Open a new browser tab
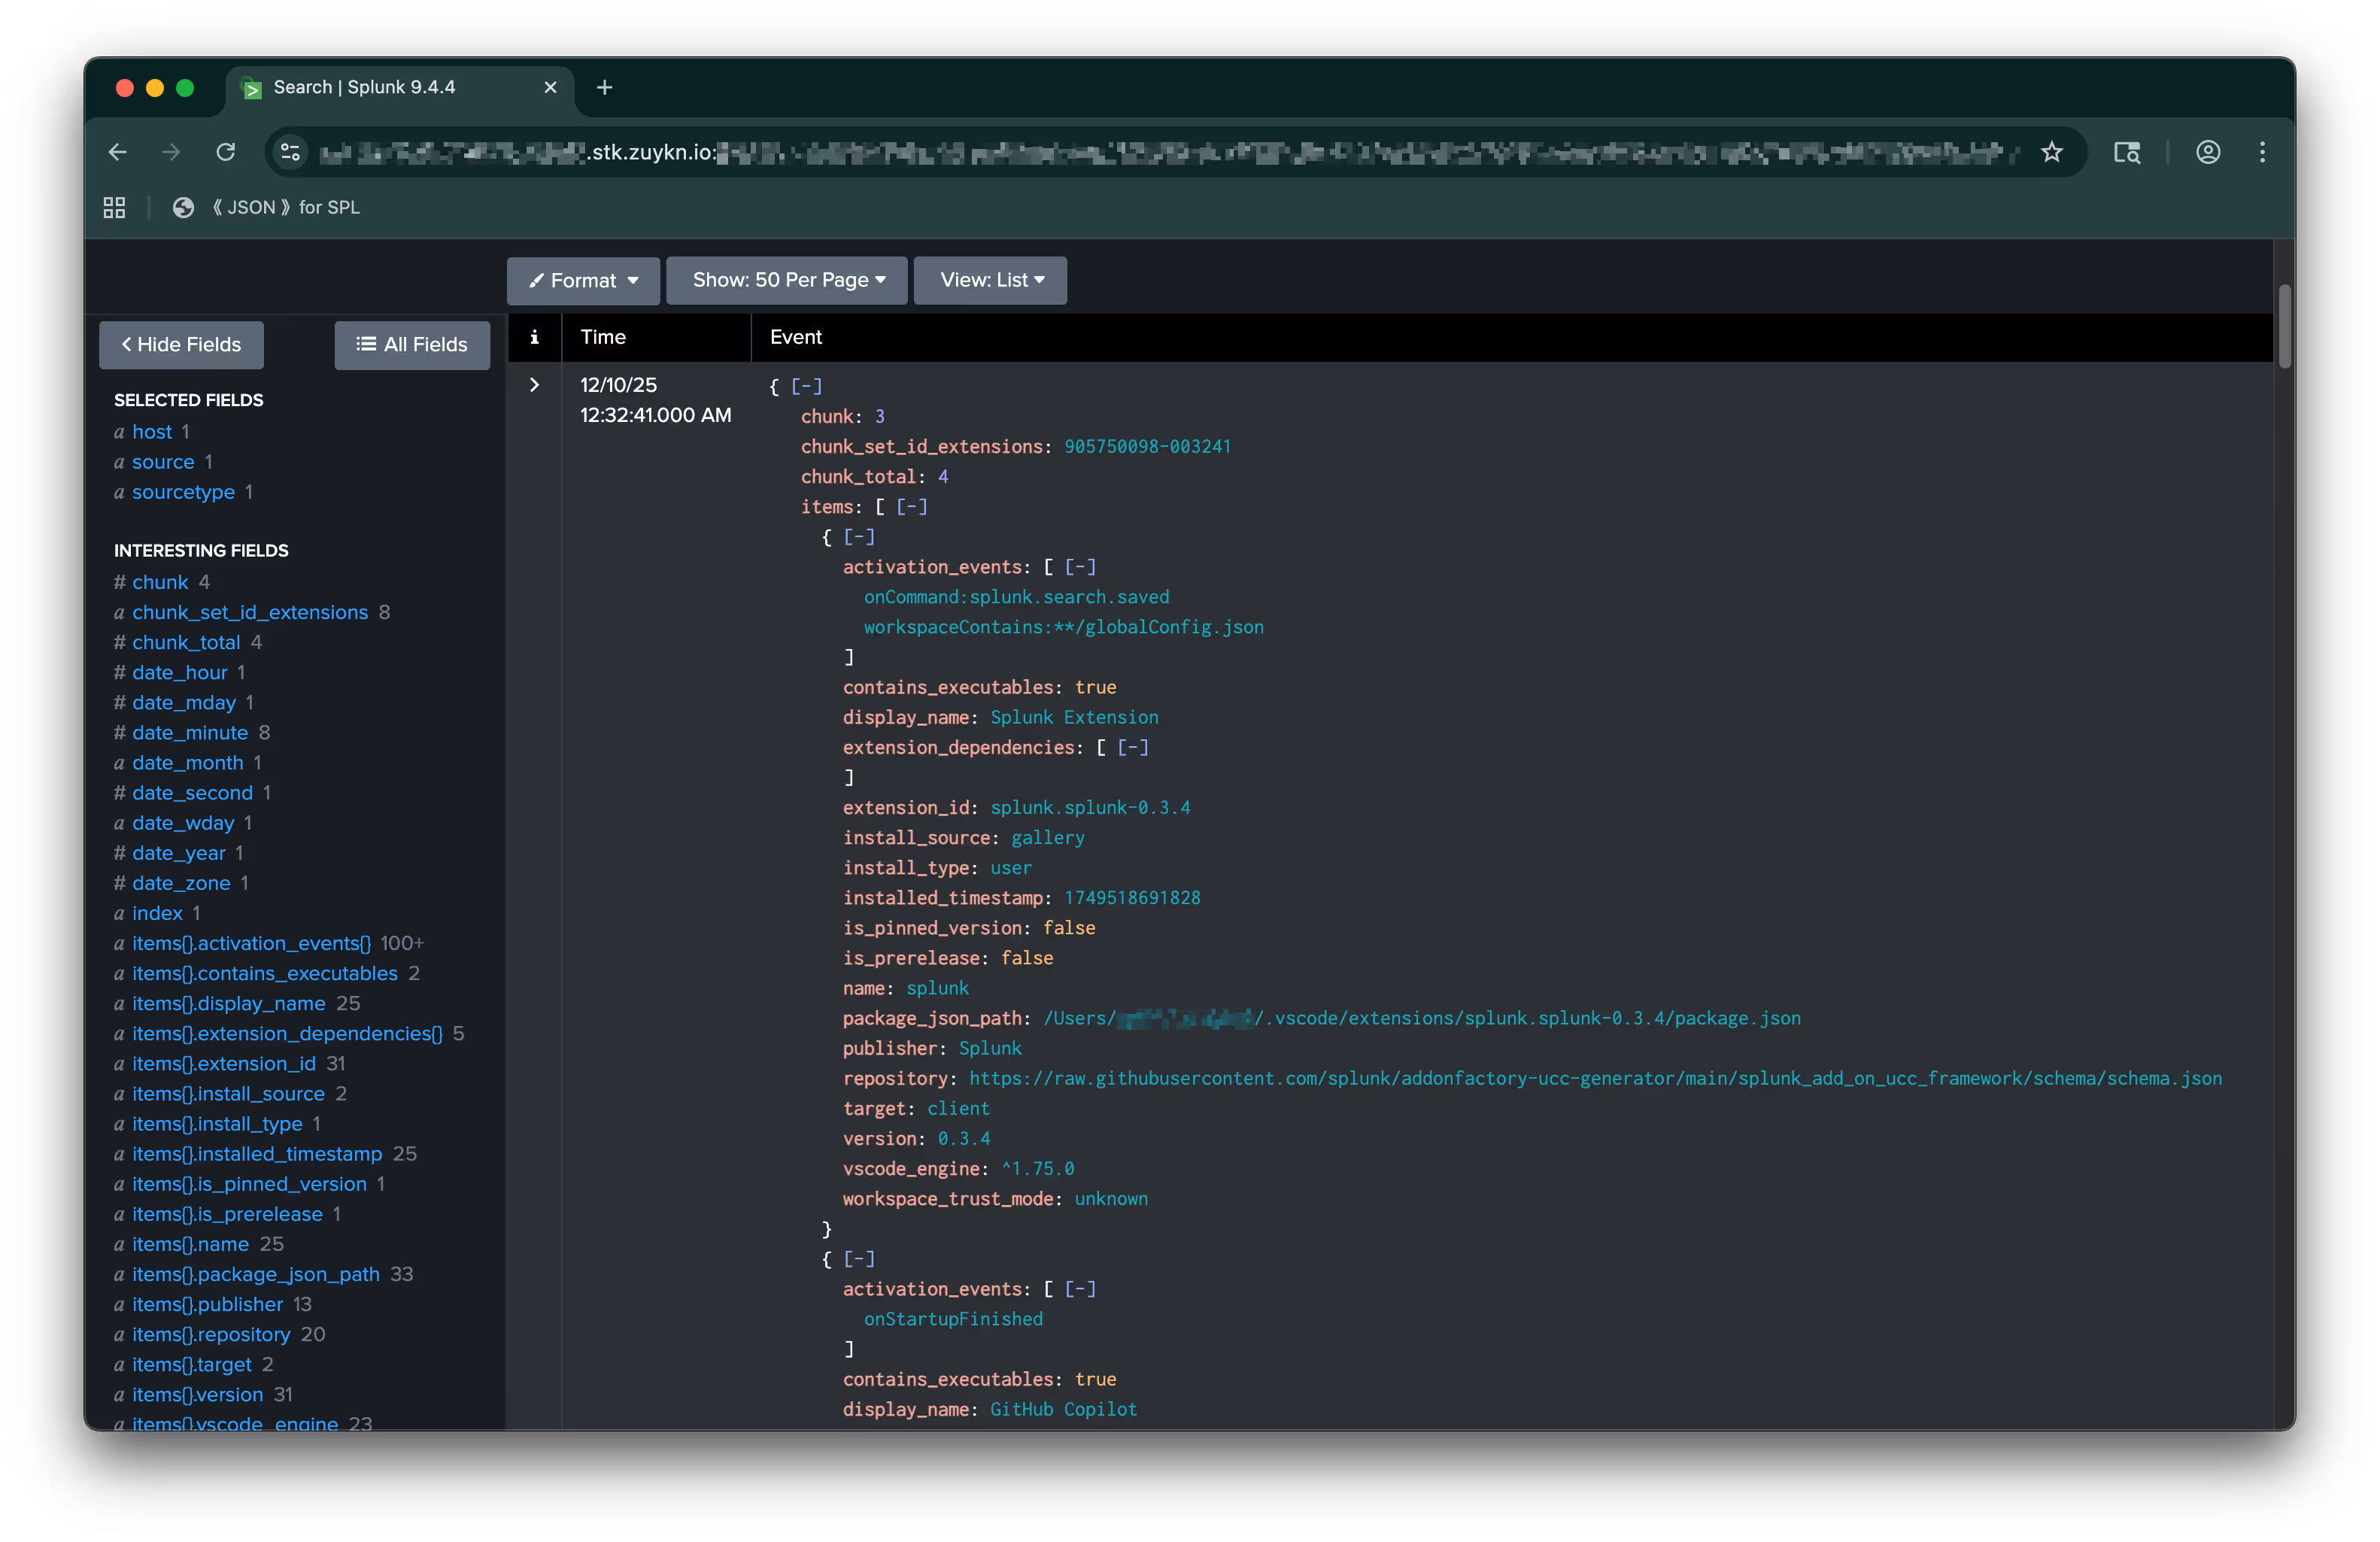Screen dimensions: 2380x1542 604,88
